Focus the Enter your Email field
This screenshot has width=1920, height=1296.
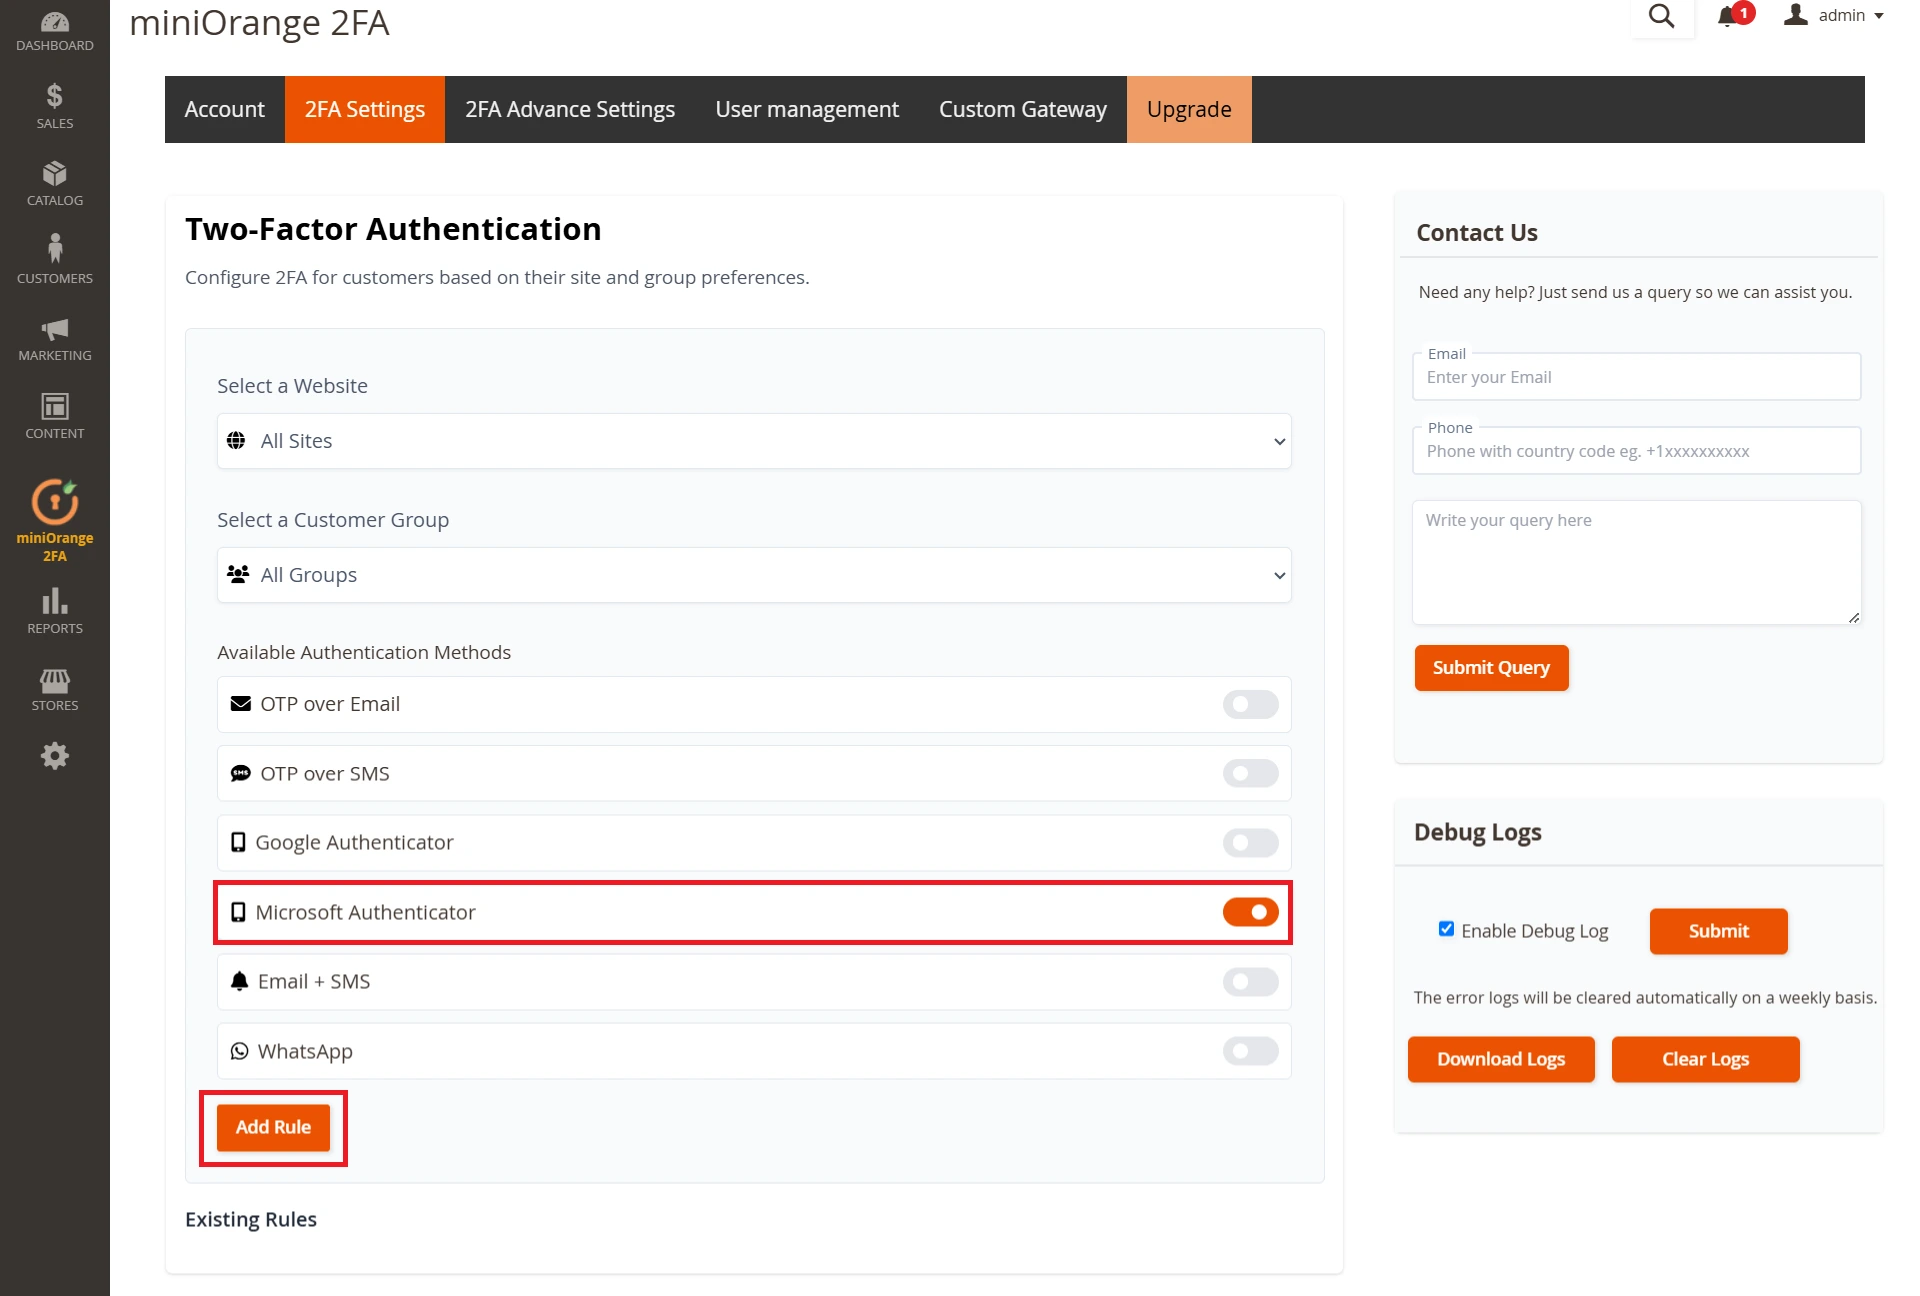coord(1636,377)
